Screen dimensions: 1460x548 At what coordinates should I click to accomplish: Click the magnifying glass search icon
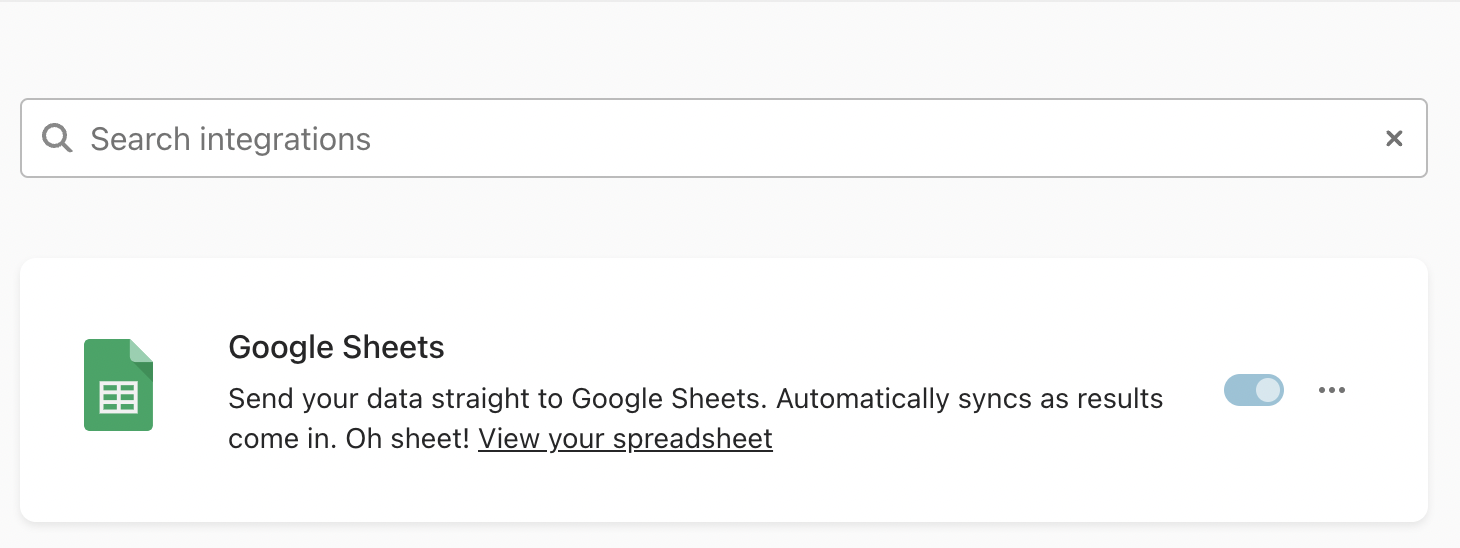click(x=57, y=139)
